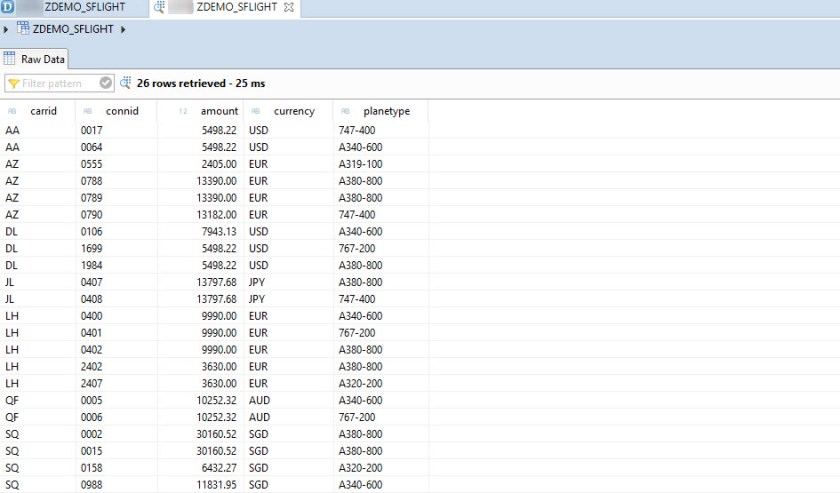This screenshot has width=840, height=493.
Task: Select the JPY currency cell for connid 0407
Action: click(x=259, y=282)
